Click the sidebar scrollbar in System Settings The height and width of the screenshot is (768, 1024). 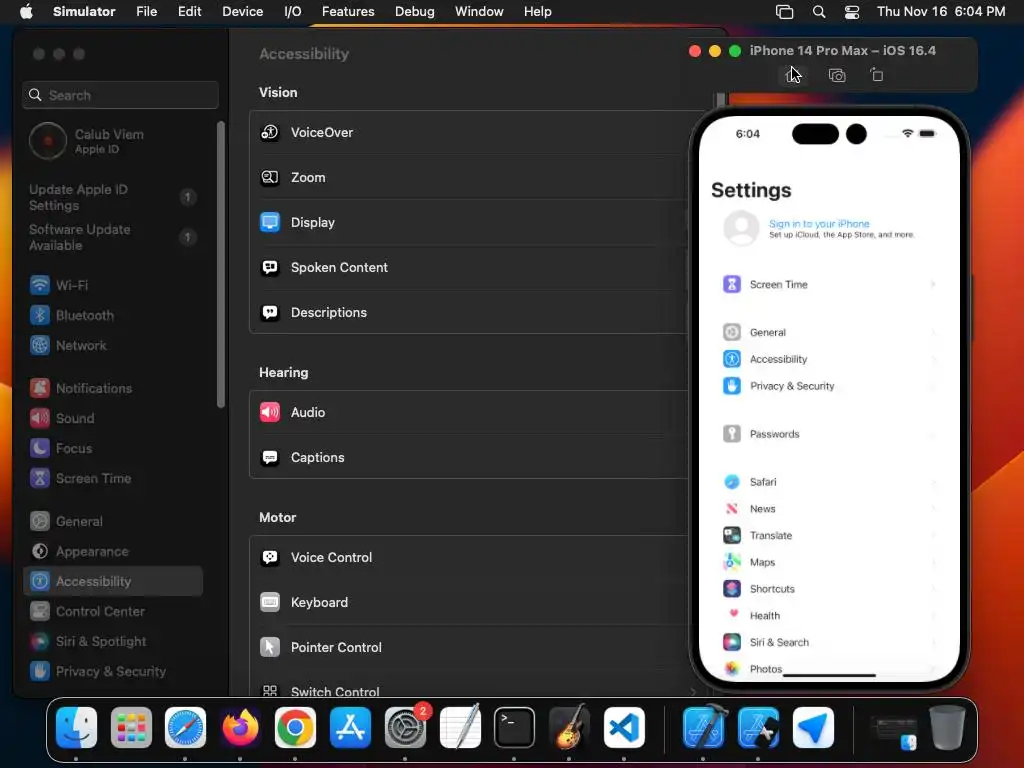pyautogui.click(x=221, y=264)
